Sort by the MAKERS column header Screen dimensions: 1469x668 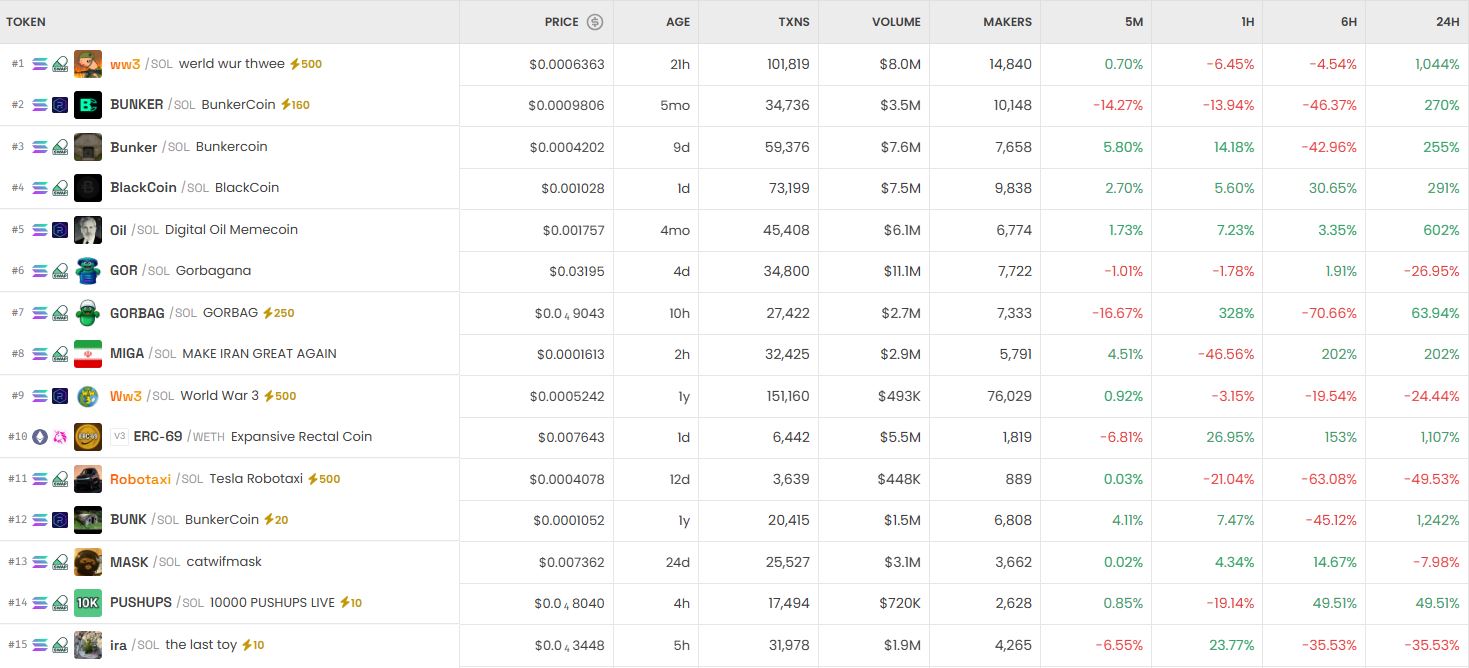tap(1007, 22)
